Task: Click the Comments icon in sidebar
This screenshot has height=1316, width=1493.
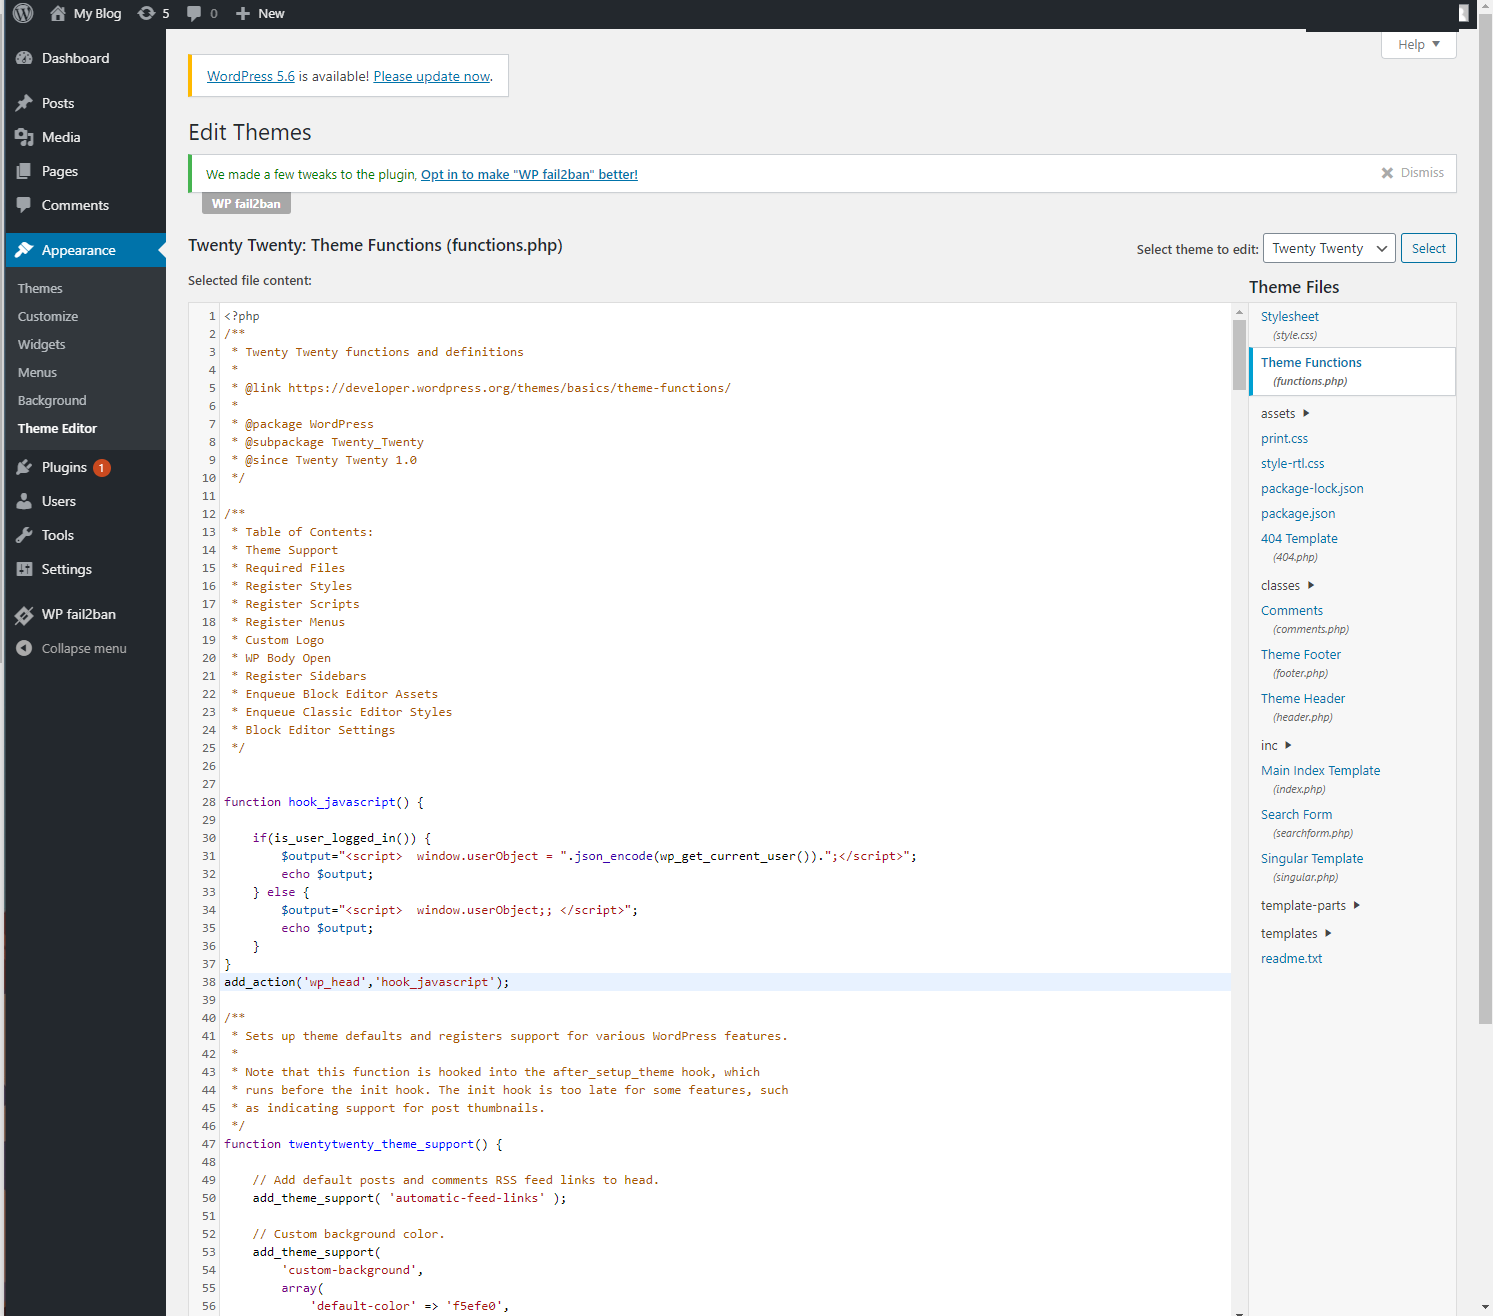Action: click(x=24, y=205)
